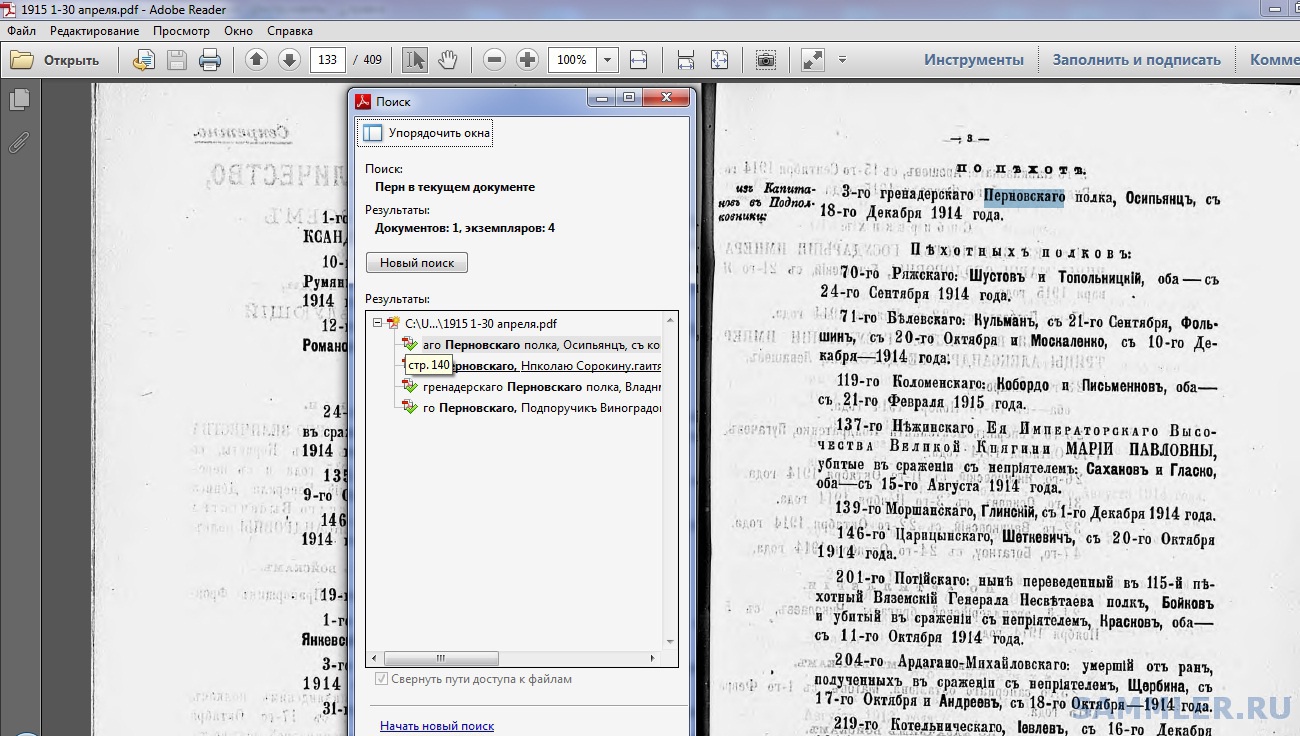Activate the hand pan tool
The image size is (1300, 736).
point(448,60)
